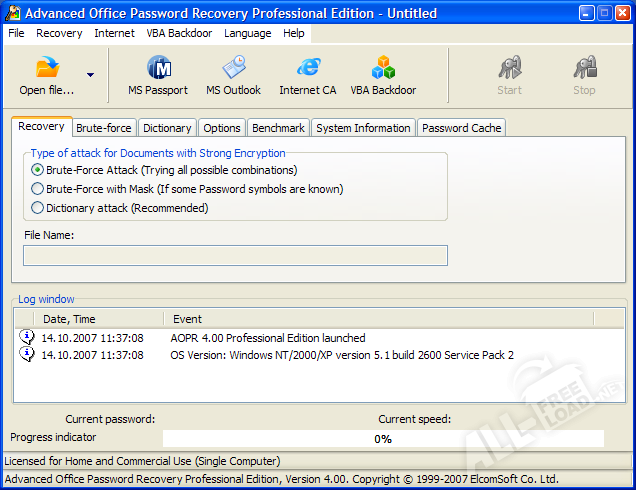Click the application icon in title bar
Viewport: 636px width, 490px height.
click(13, 13)
